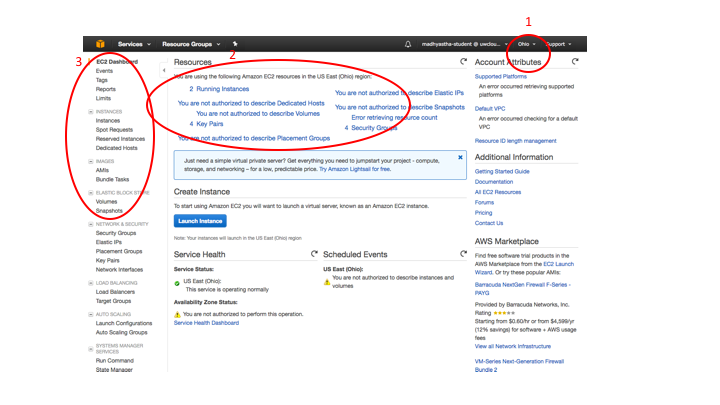This screenshot has height=405, width=720.
Task: Open the Default VPC link
Action: pyautogui.click(x=490, y=109)
